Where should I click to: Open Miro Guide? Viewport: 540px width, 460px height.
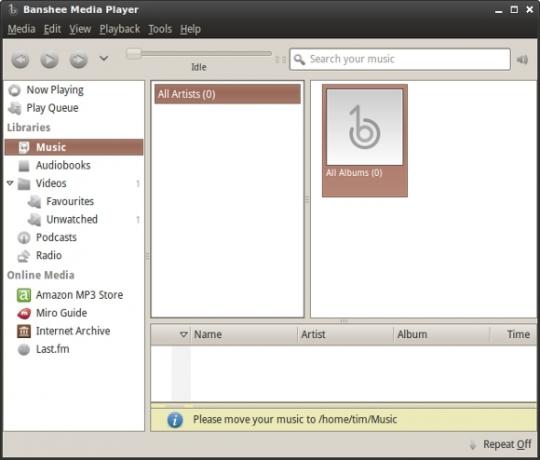click(74, 313)
